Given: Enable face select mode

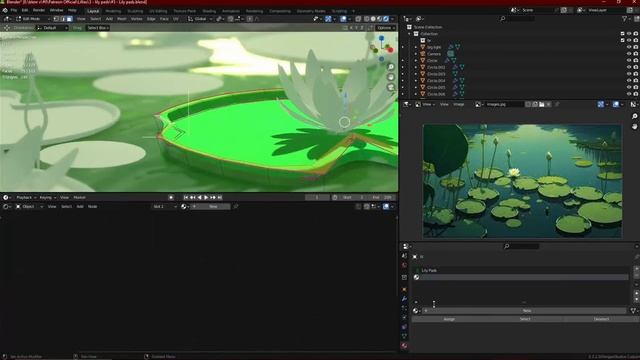Looking at the screenshot, I should coord(69,19).
